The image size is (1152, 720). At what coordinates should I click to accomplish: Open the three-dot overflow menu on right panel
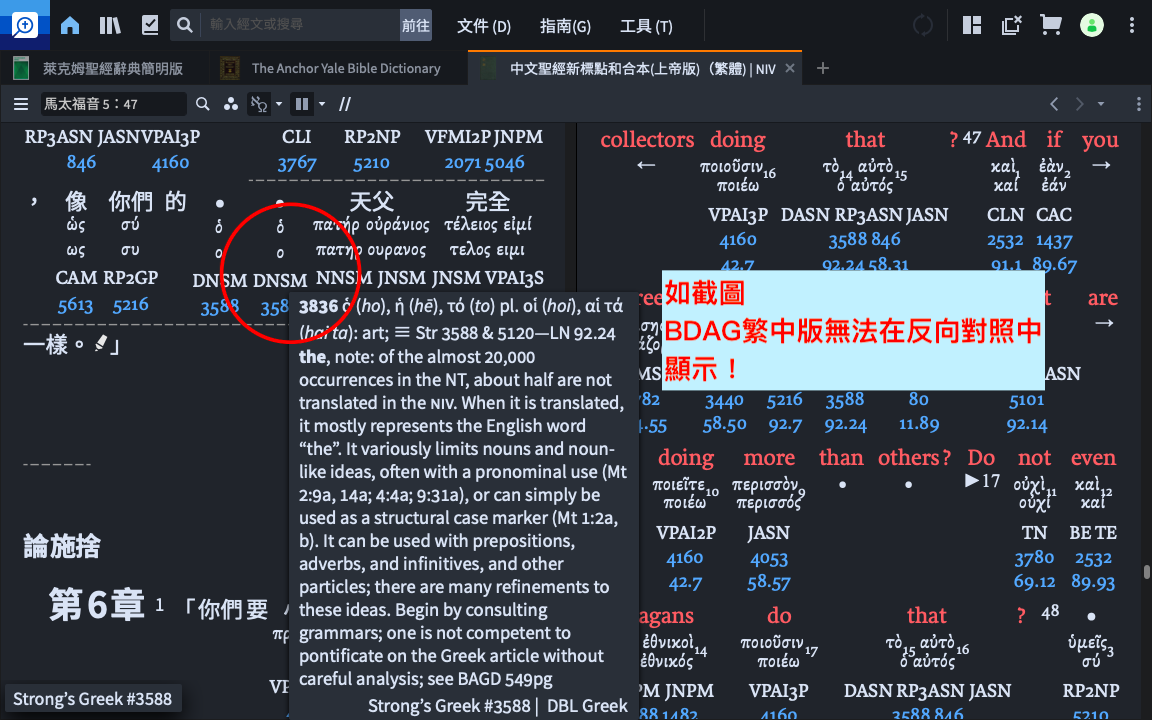click(x=1137, y=104)
